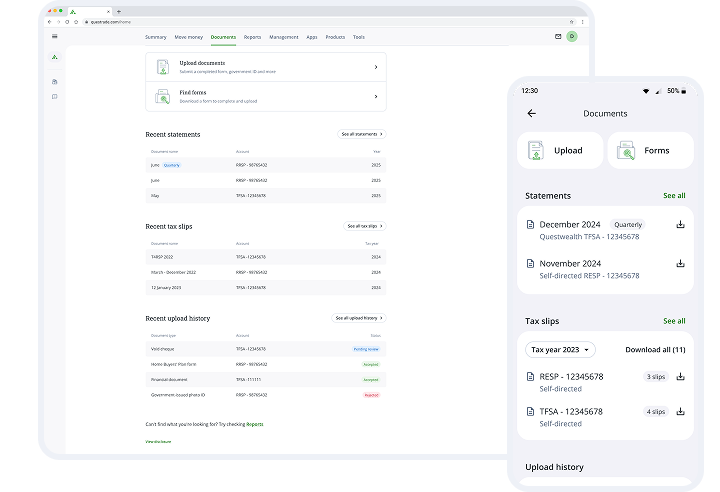Tap the back arrow in the mobile Documents screen
This screenshot has width=720, height=492.
[531, 113]
